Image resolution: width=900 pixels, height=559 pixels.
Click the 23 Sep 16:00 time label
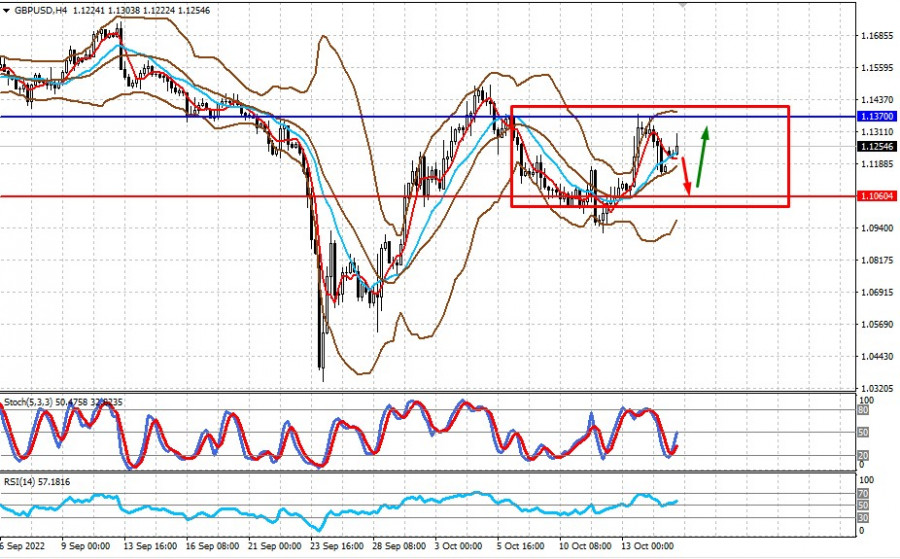pos(337,546)
